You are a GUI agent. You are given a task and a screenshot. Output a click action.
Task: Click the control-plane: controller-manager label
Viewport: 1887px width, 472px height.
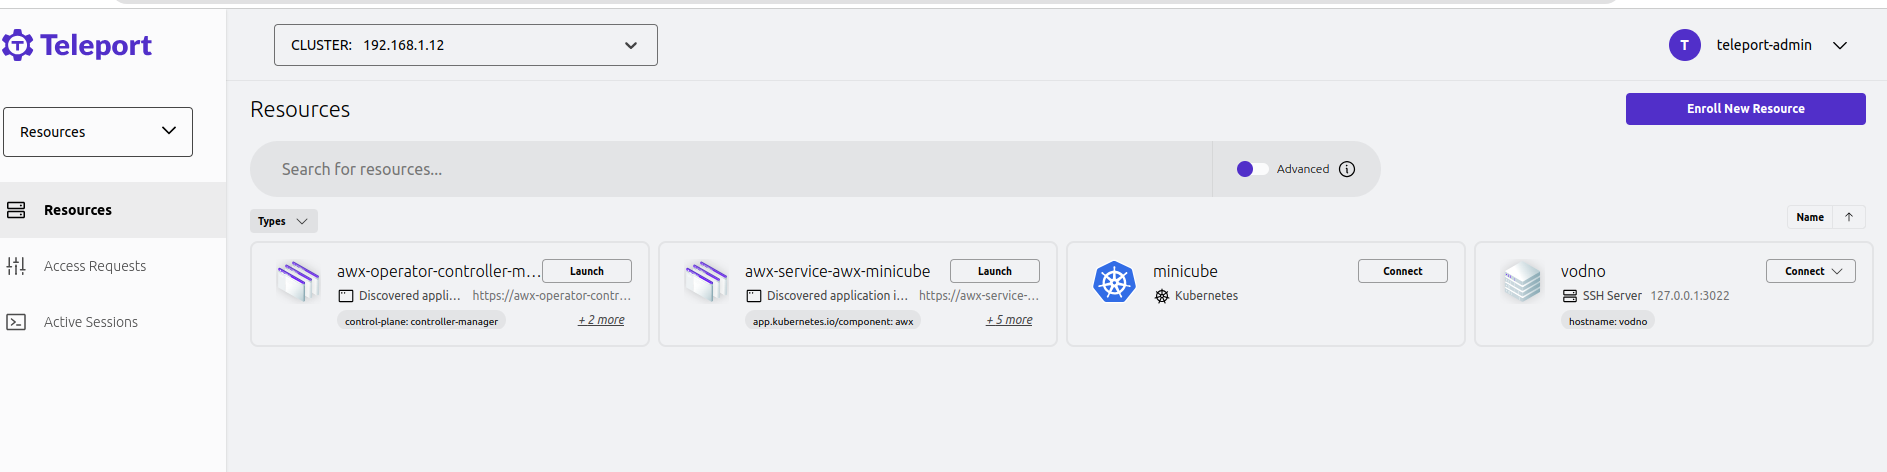click(421, 321)
